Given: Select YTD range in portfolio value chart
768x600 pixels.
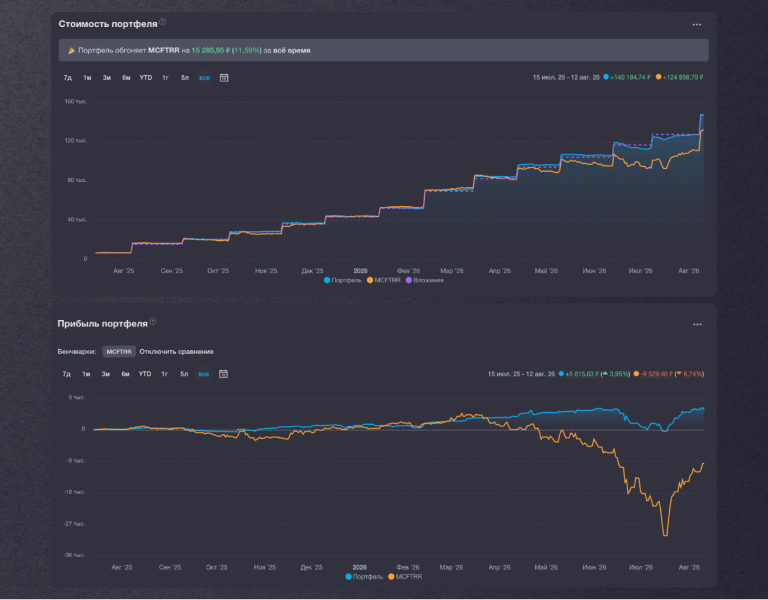Looking at the screenshot, I should pyautogui.click(x=145, y=78).
